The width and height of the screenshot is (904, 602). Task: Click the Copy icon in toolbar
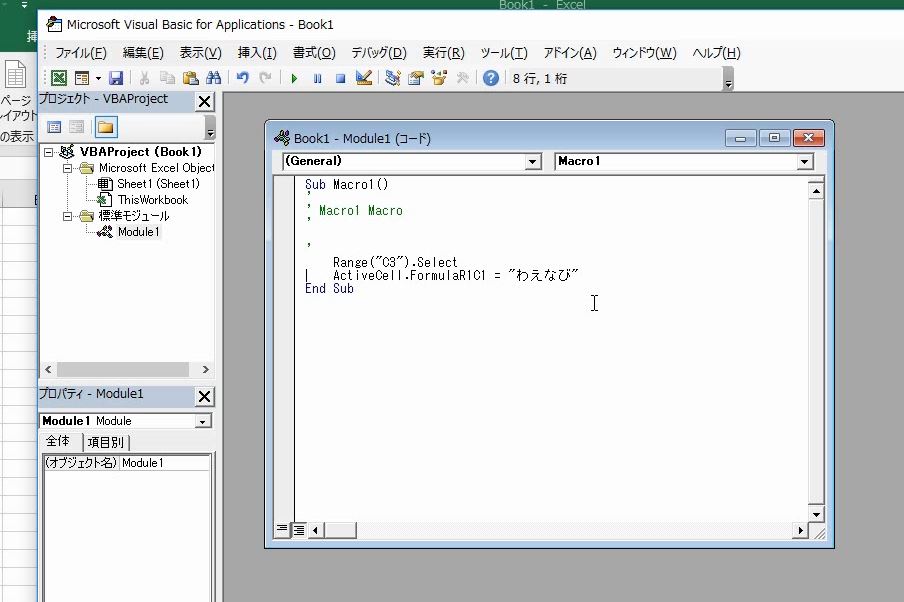click(168, 78)
